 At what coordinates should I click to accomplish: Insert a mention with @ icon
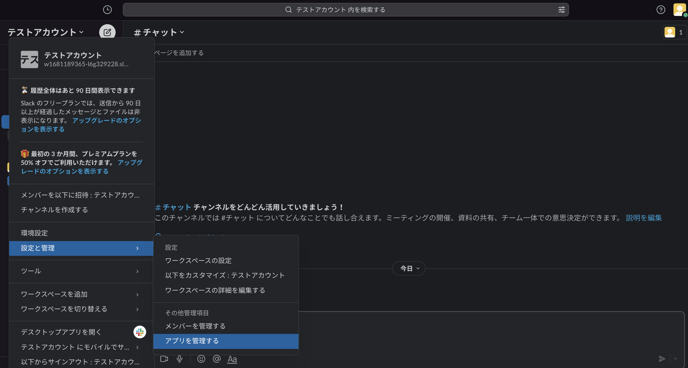(x=216, y=359)
